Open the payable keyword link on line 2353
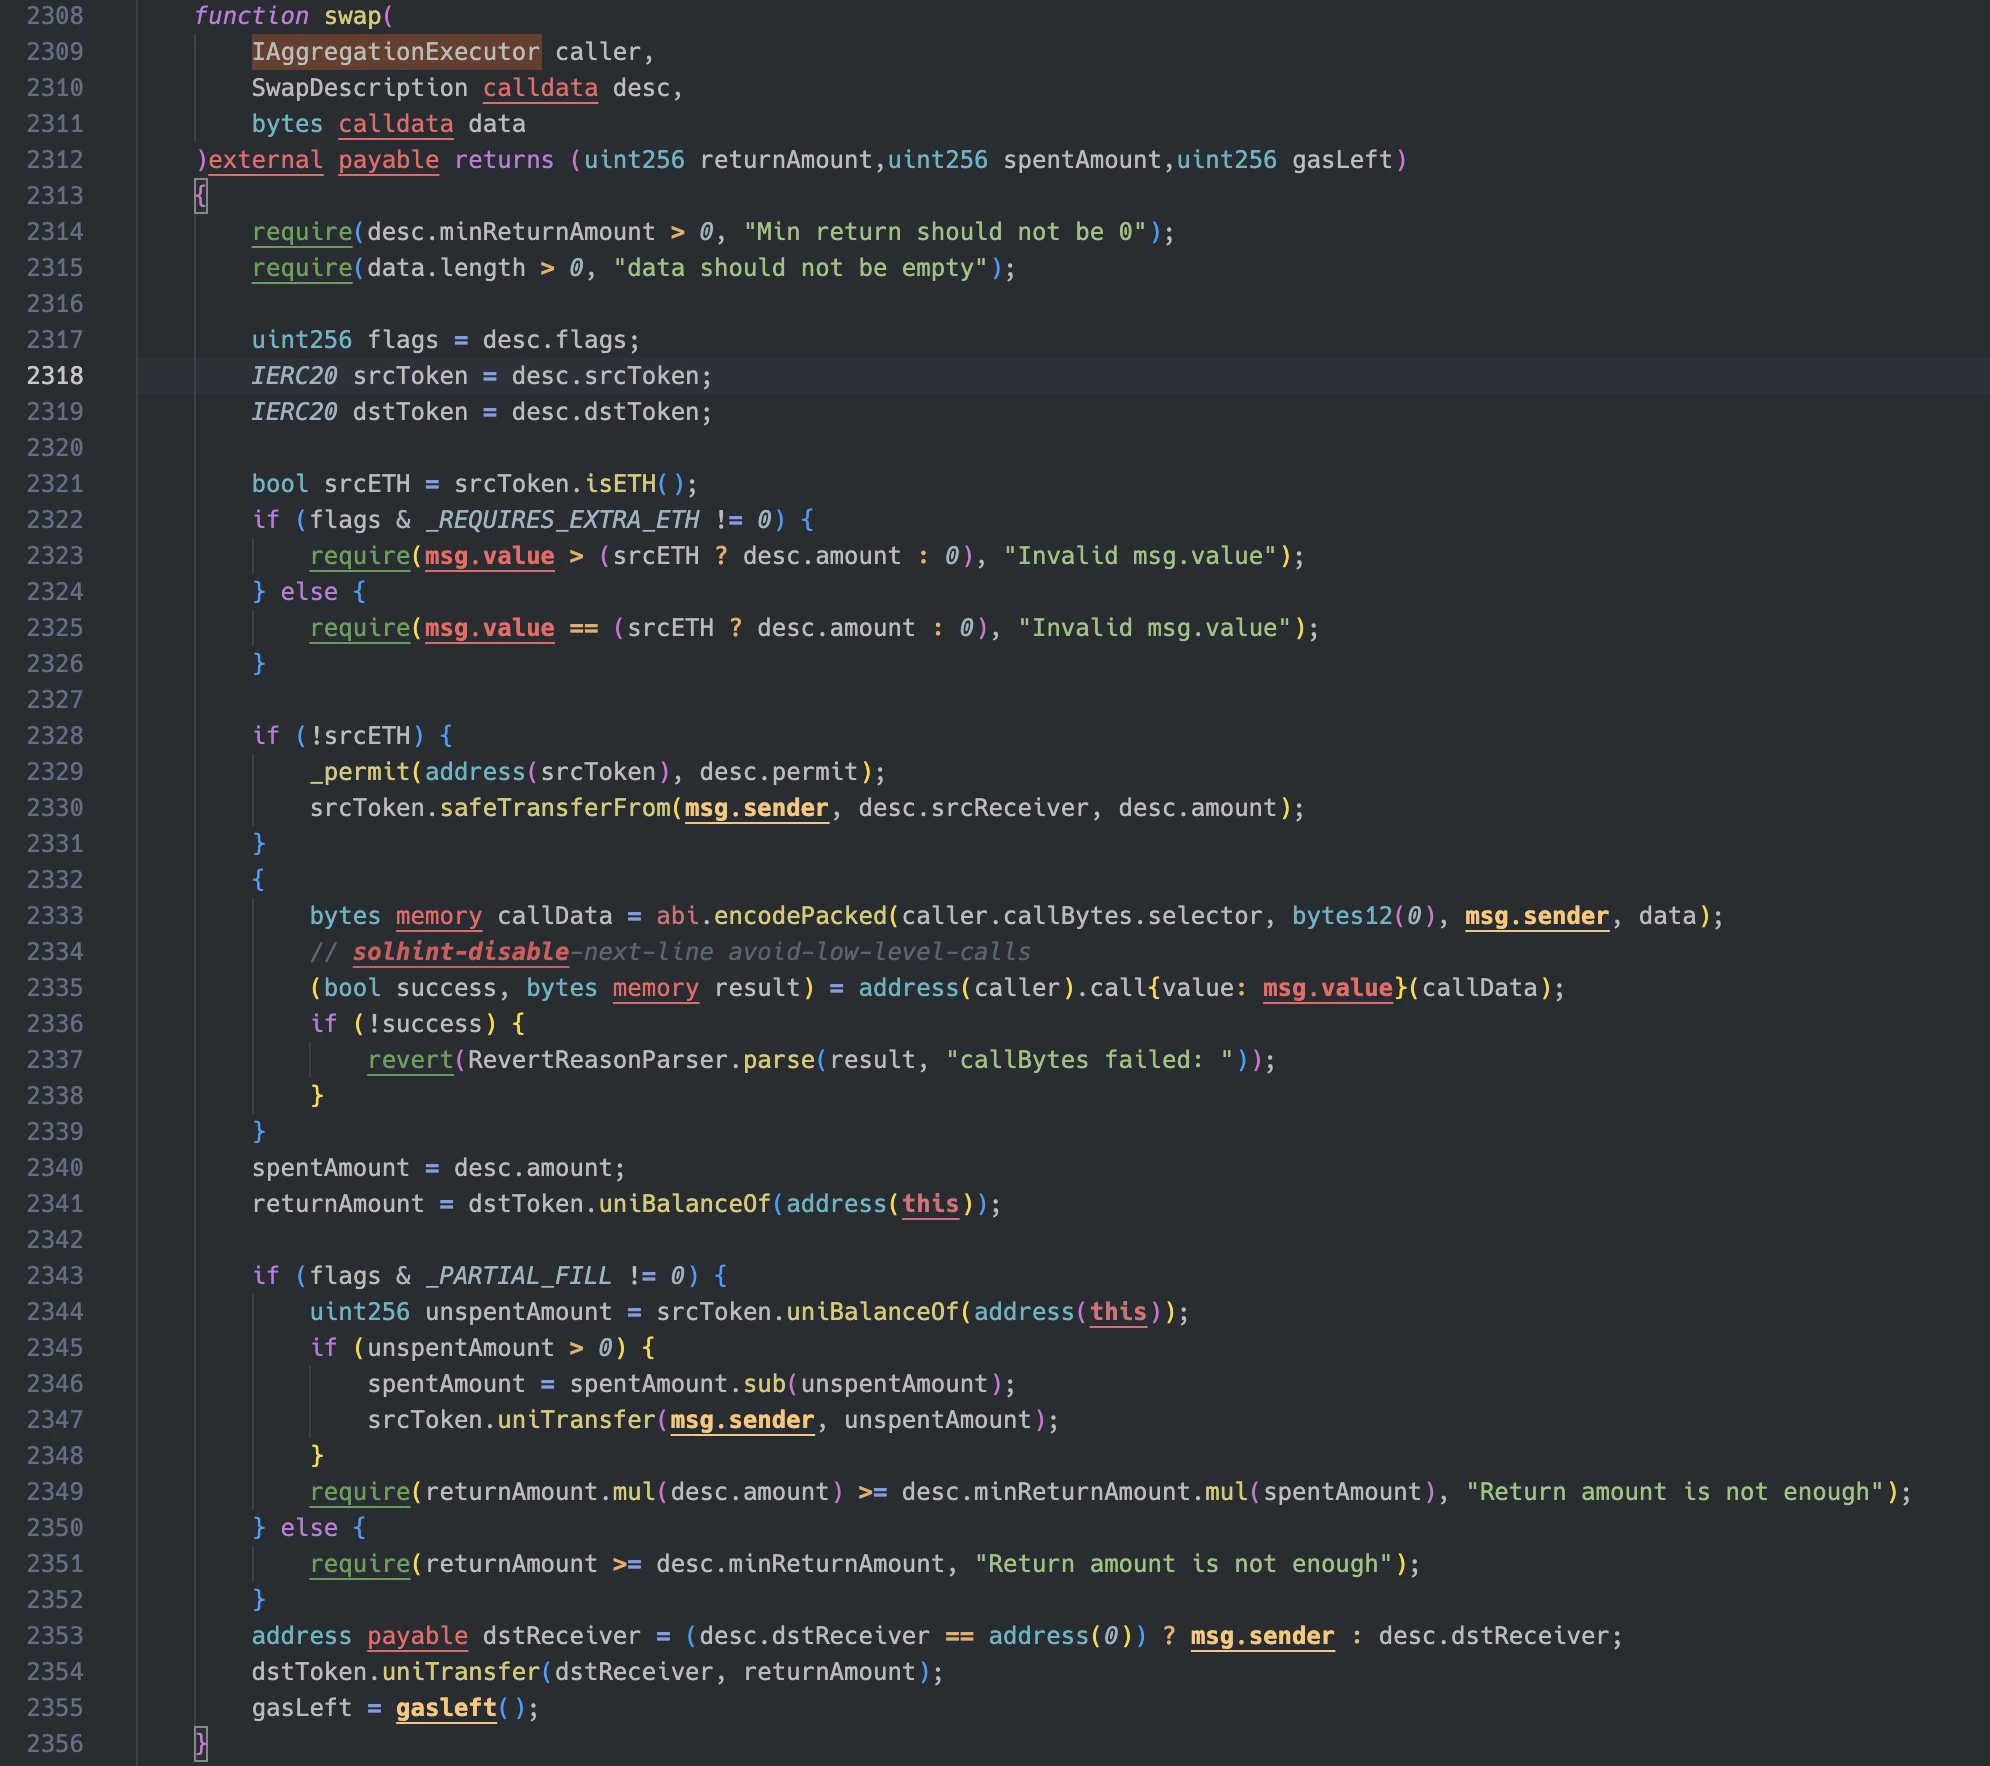Viewport: 1990px width, 1766px height. (417, 1636)
